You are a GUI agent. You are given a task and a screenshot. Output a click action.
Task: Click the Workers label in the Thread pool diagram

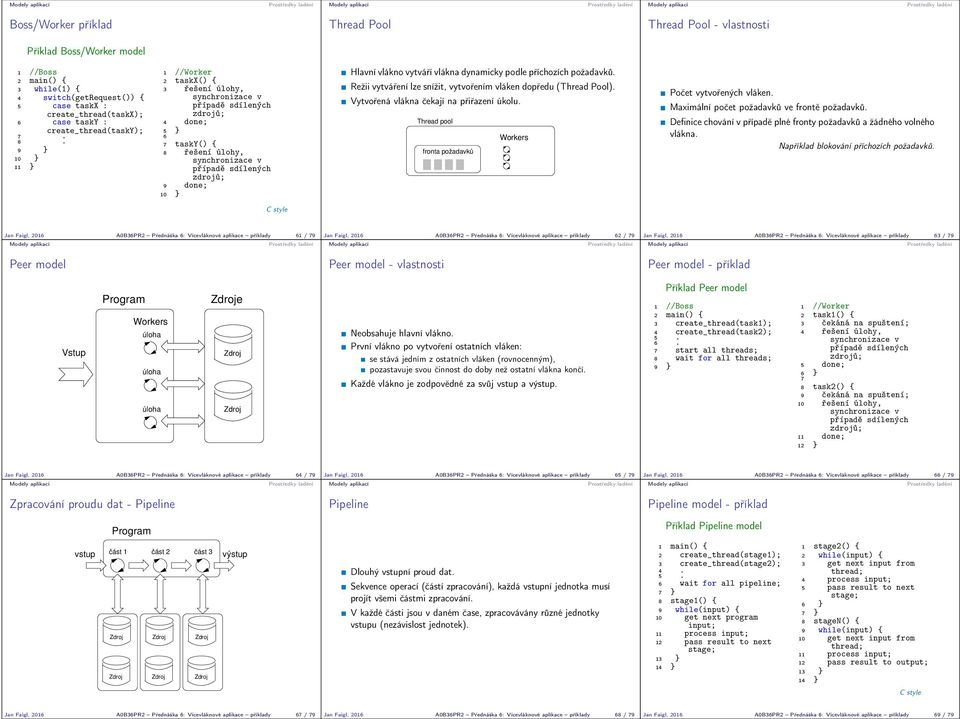point(514,137)
